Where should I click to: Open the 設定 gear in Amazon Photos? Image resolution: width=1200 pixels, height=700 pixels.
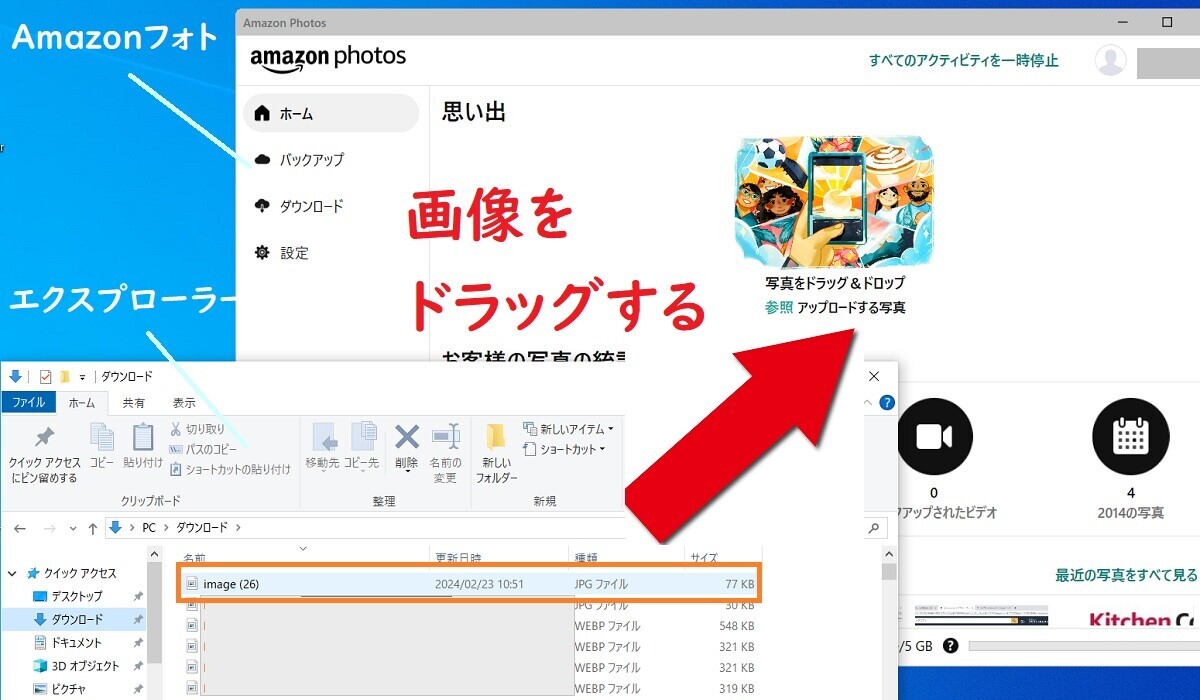(283, 253)
